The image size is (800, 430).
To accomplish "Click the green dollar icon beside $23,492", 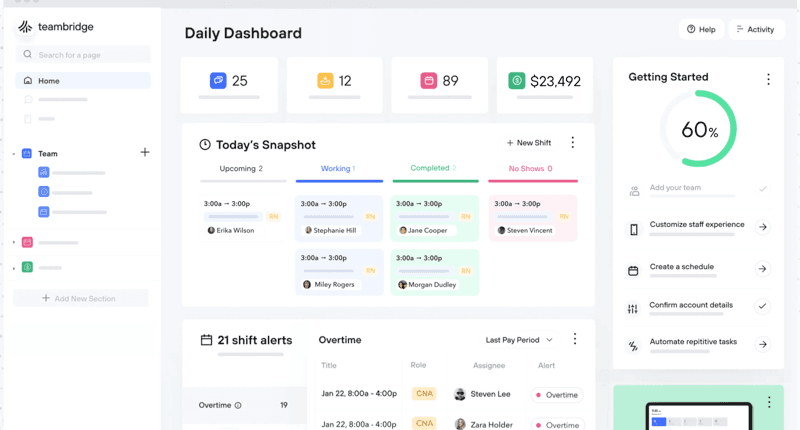I will (x=516, y=81).
